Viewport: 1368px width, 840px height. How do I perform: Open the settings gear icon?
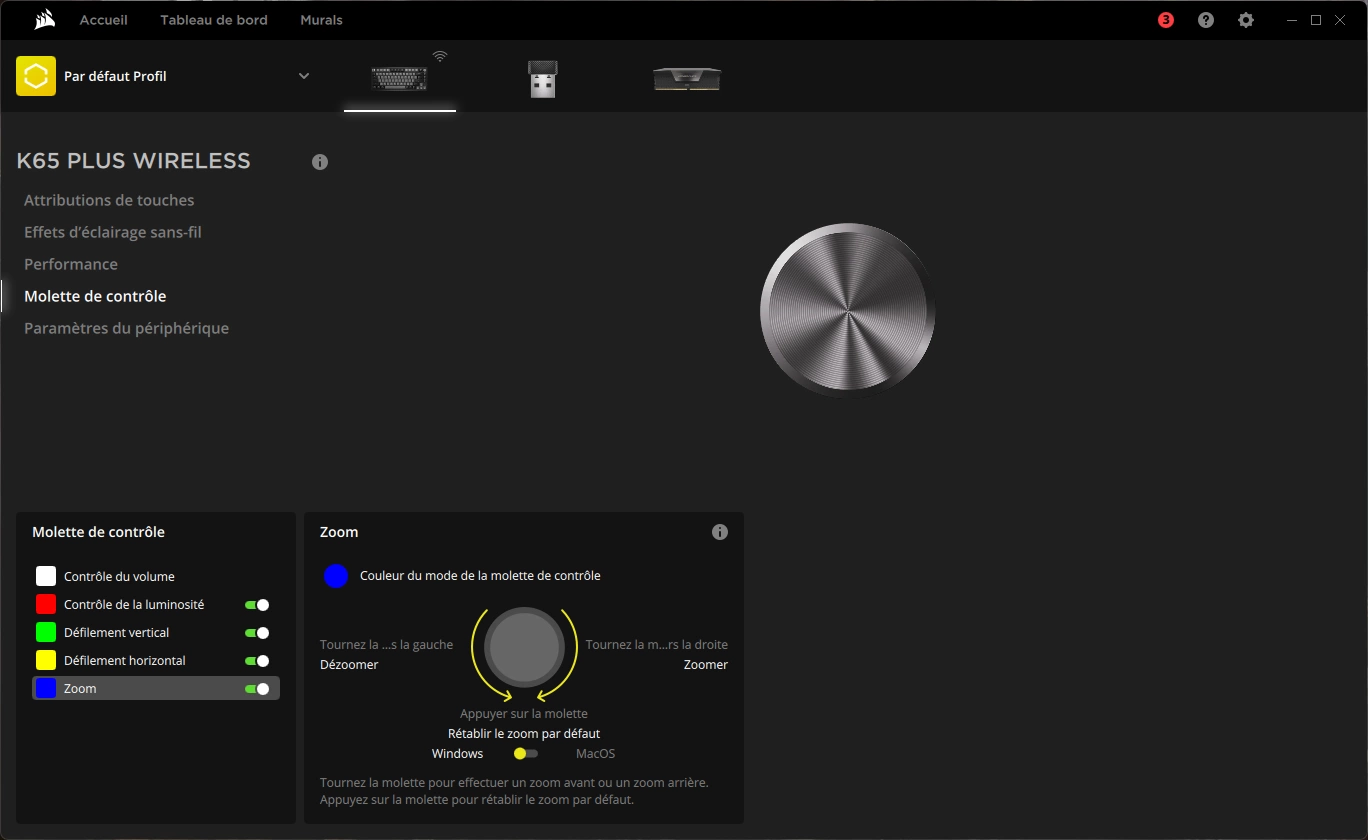point(1246,20)
